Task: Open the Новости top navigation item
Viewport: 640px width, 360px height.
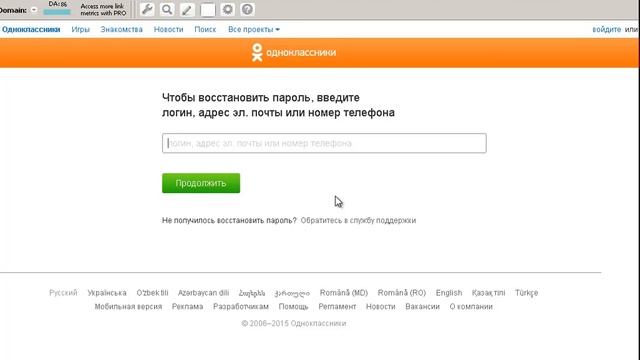Action: click(169, 29)
